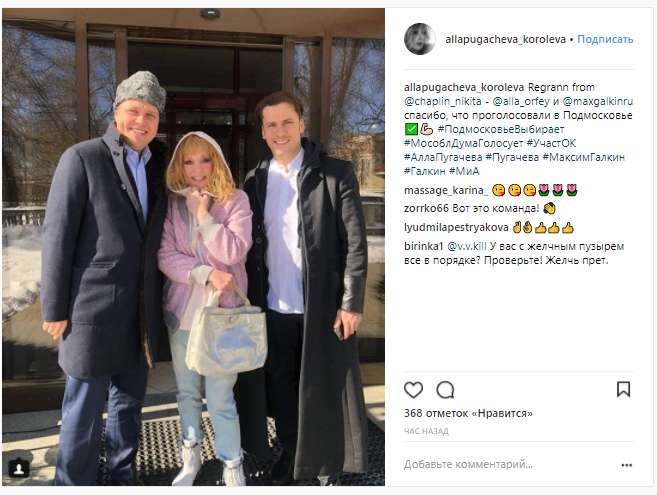The width and height of the screenshot is (657, 495).
Task: Open @maxgalkinru mention
Action: tap(598, 101)
